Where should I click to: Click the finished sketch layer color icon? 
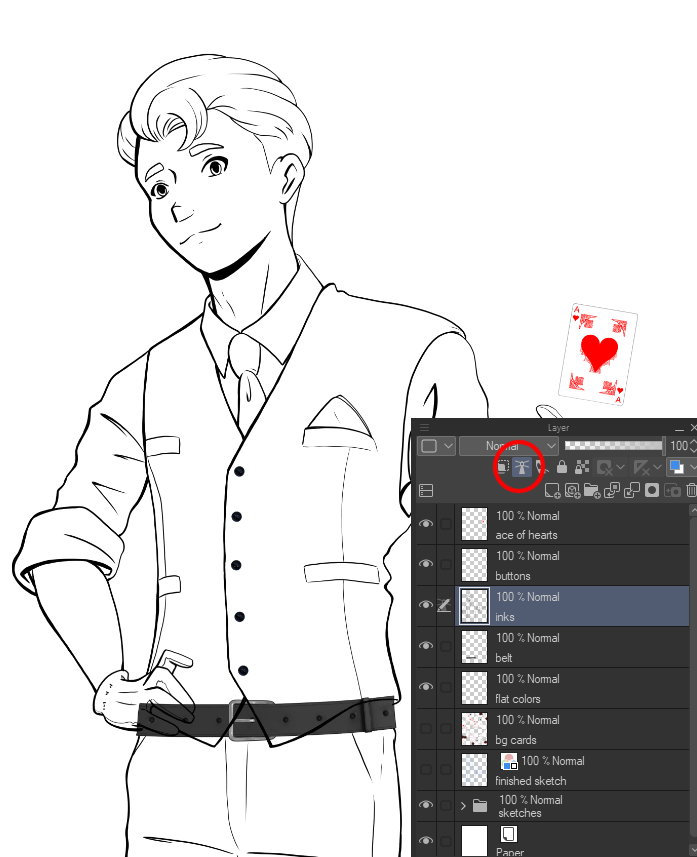point(509,761)
